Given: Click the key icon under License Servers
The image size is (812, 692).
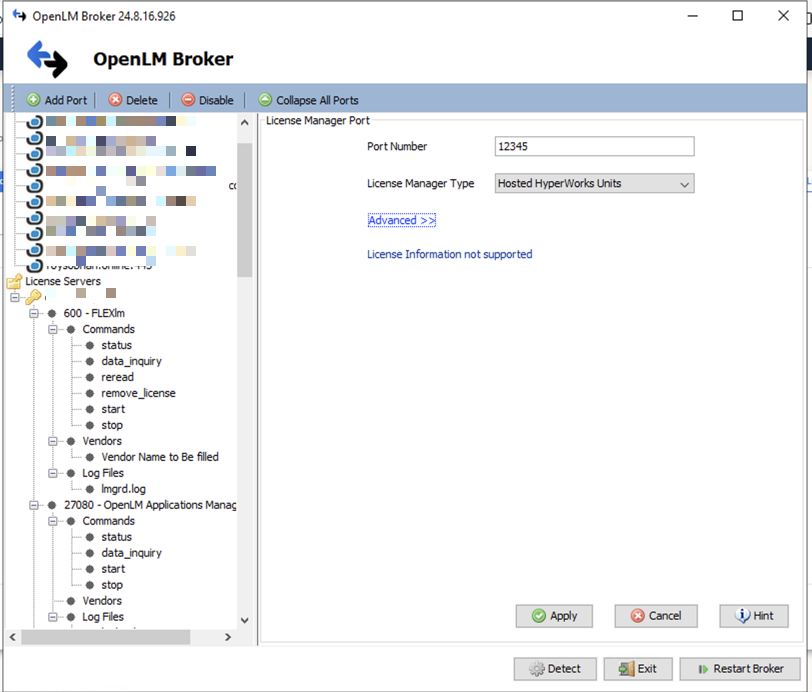Looking at the screenshot, I should tap(33, 297).
